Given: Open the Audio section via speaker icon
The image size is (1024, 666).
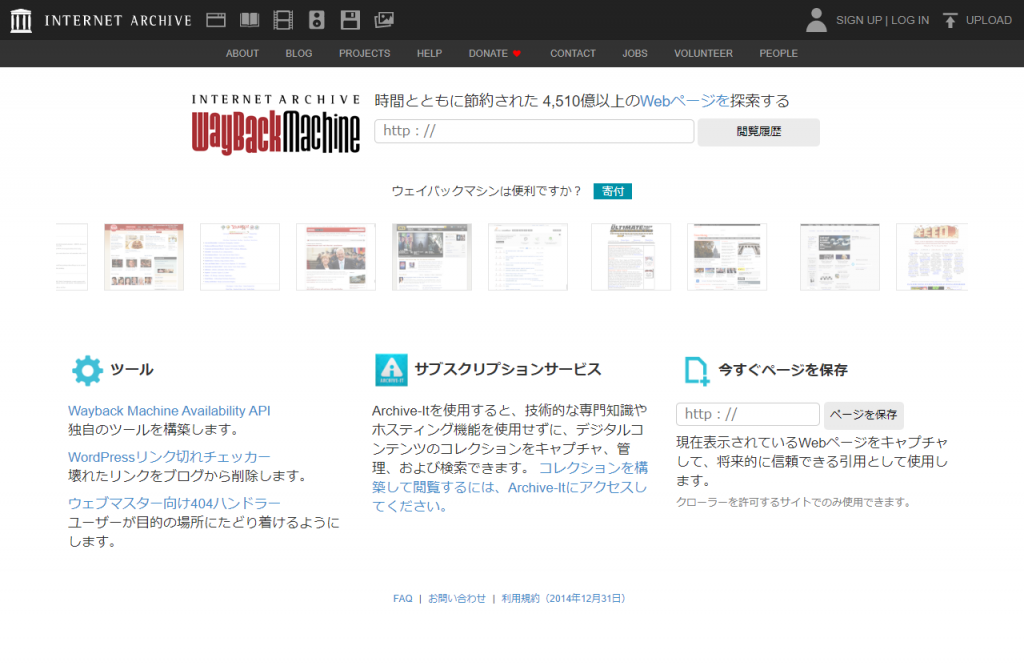Looking at the screenshot, I should 316,19.
